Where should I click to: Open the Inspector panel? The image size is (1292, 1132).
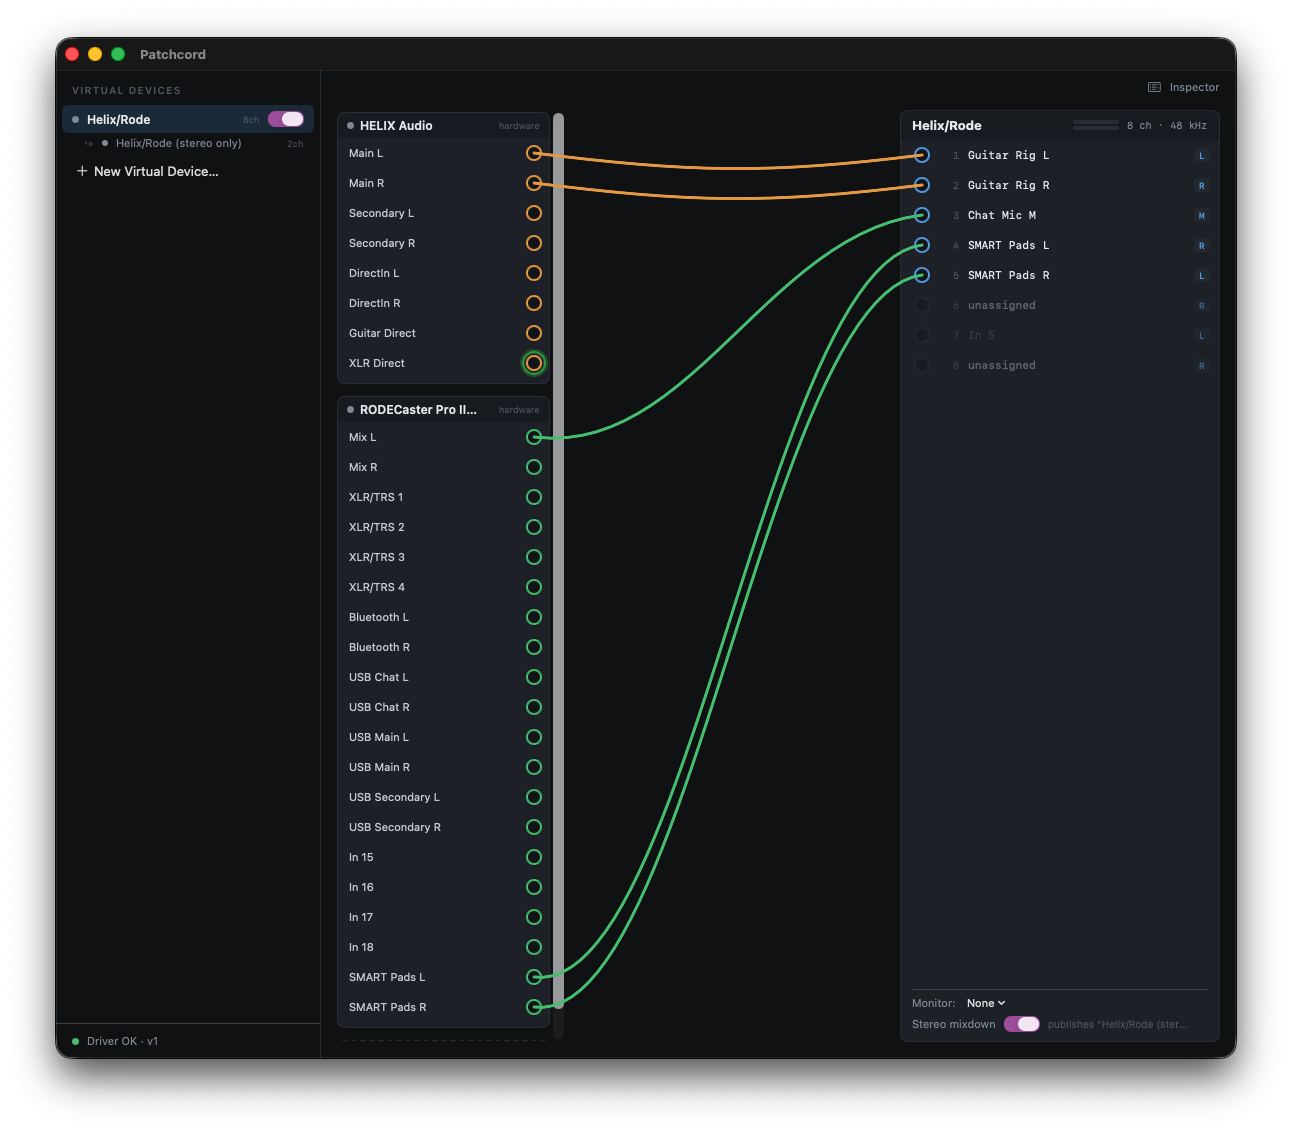pos(1183,87)
